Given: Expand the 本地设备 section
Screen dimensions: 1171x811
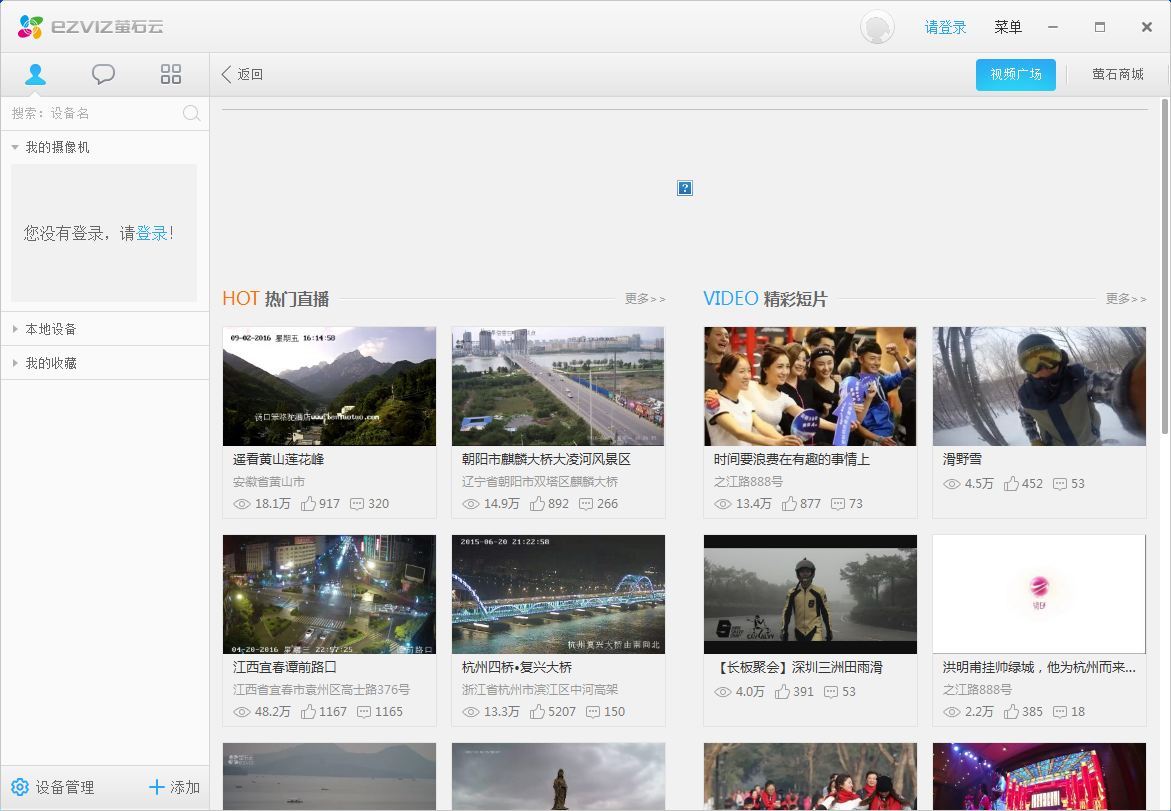Looking at the screenshot, I should (15, 329).
